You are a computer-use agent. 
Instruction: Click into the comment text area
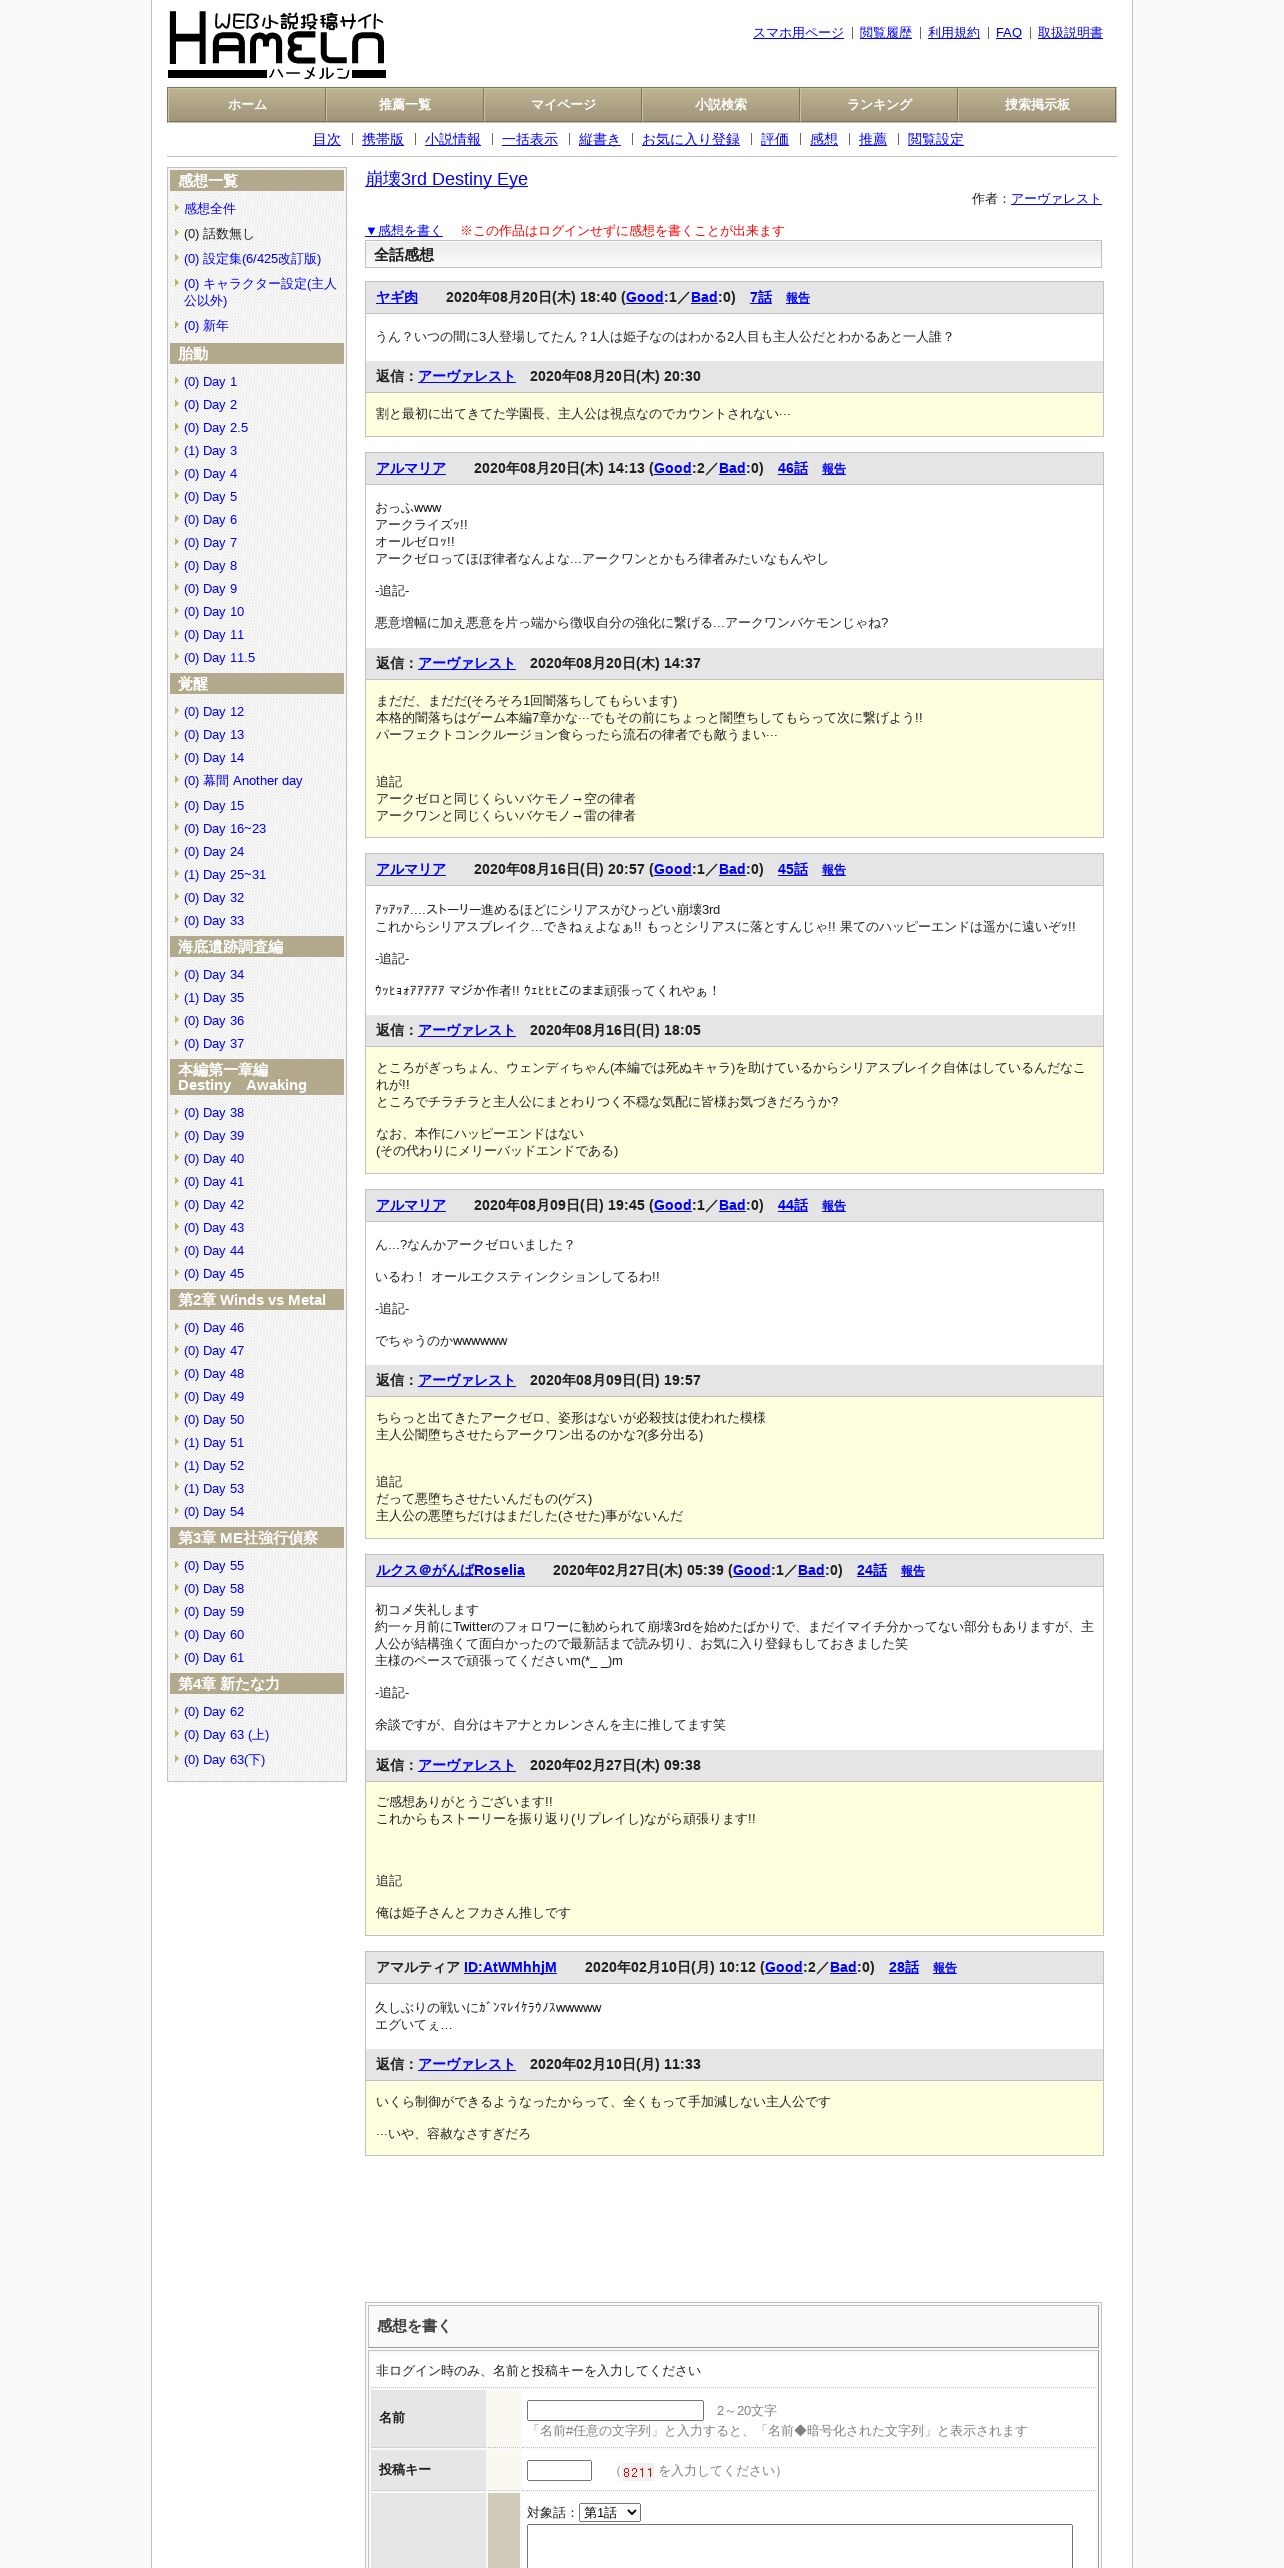point(800,2546)
